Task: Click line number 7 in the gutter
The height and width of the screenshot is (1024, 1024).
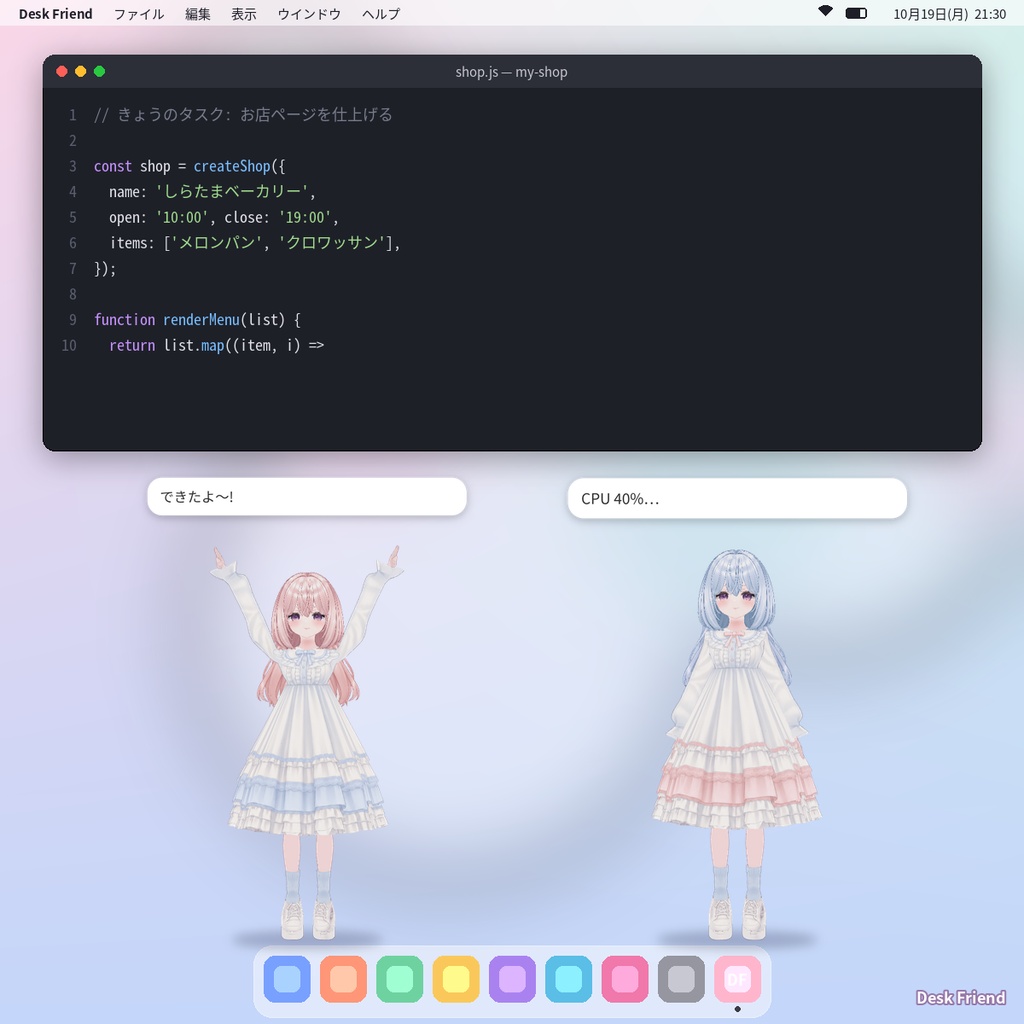Action: tap(72, 268)
